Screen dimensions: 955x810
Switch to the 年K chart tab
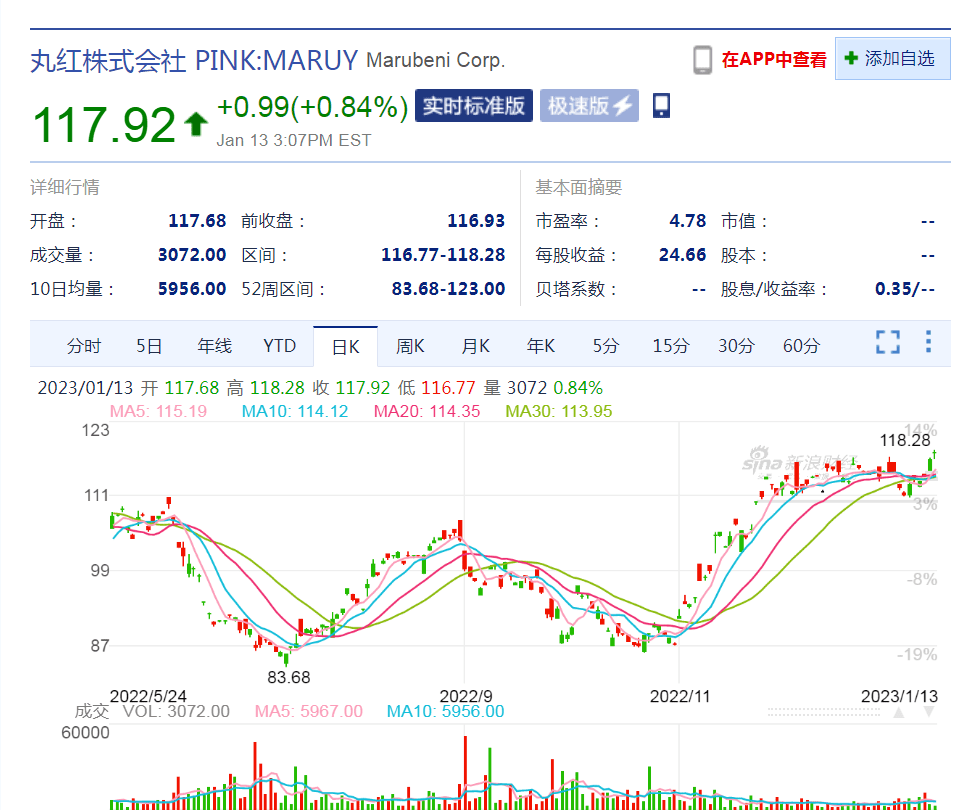click(x=540, y=346)
